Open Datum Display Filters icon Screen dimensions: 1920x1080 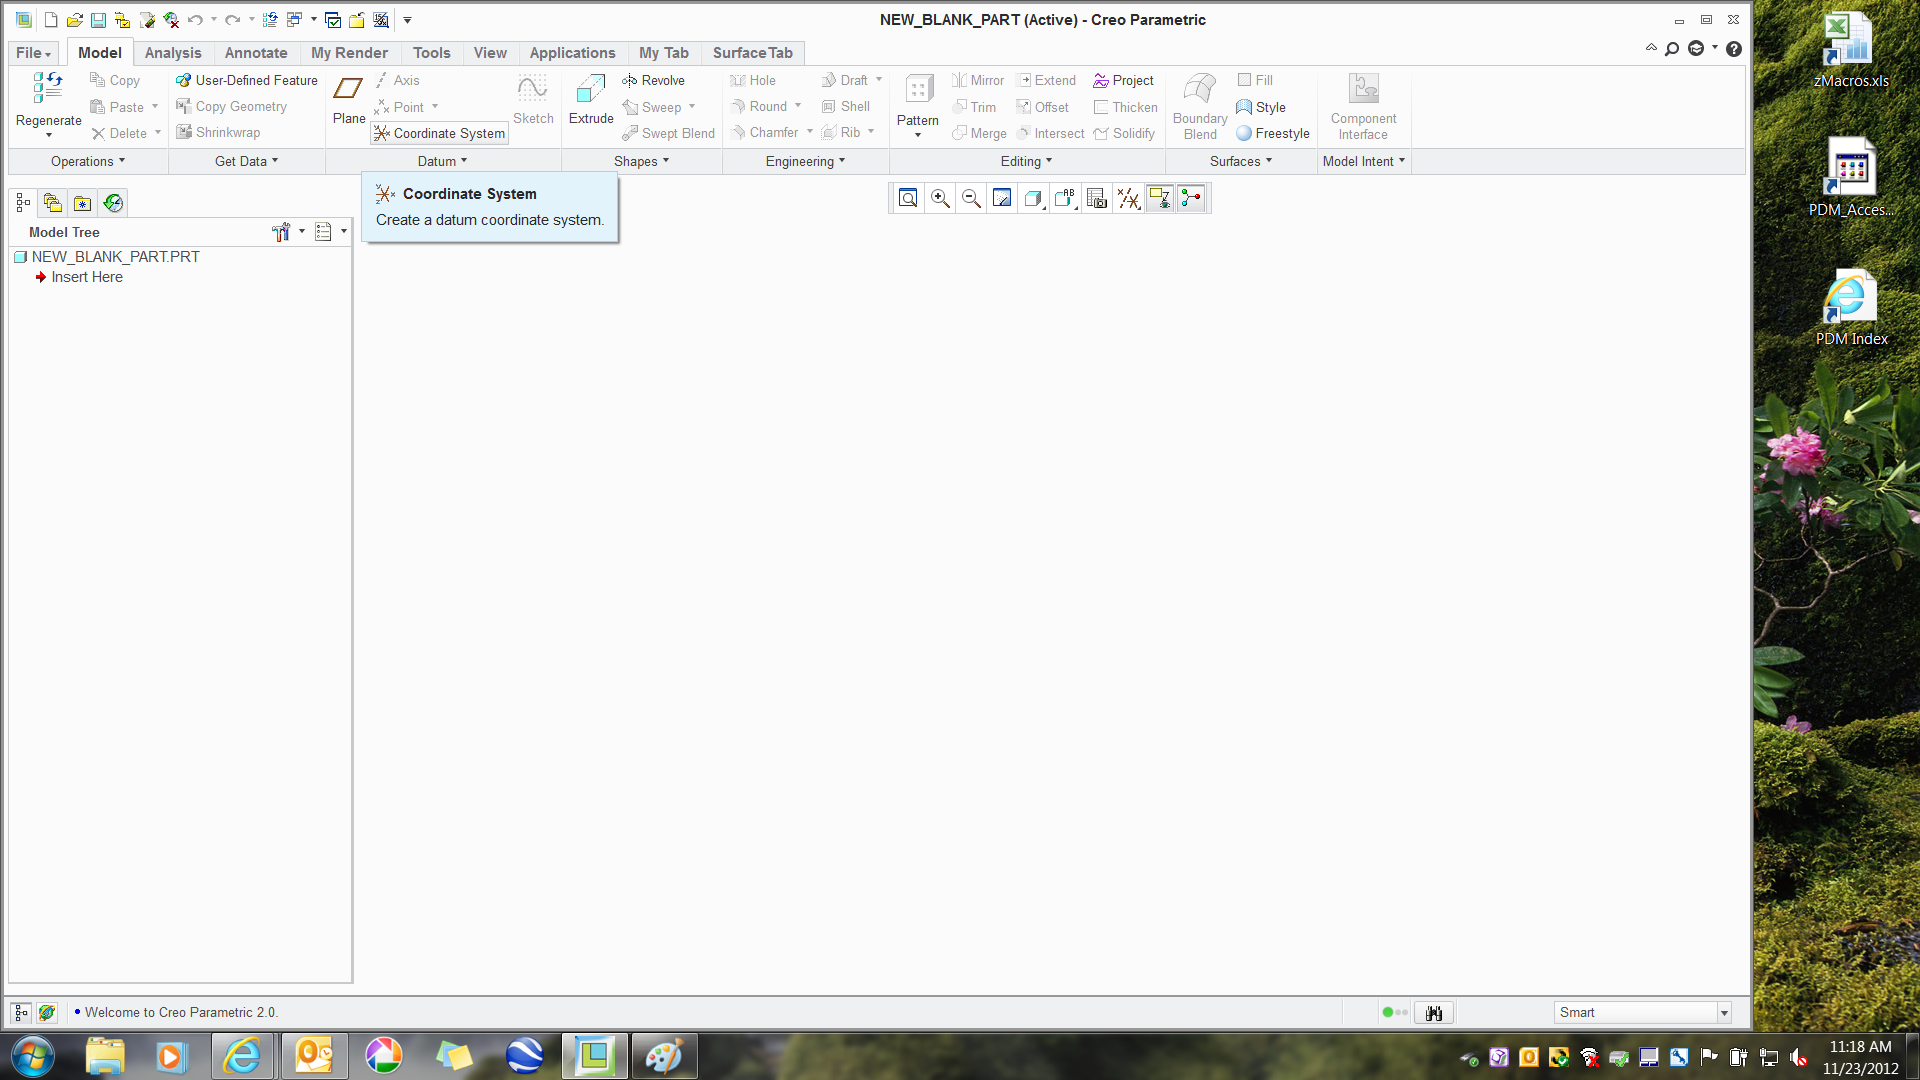click(1128, 199)
